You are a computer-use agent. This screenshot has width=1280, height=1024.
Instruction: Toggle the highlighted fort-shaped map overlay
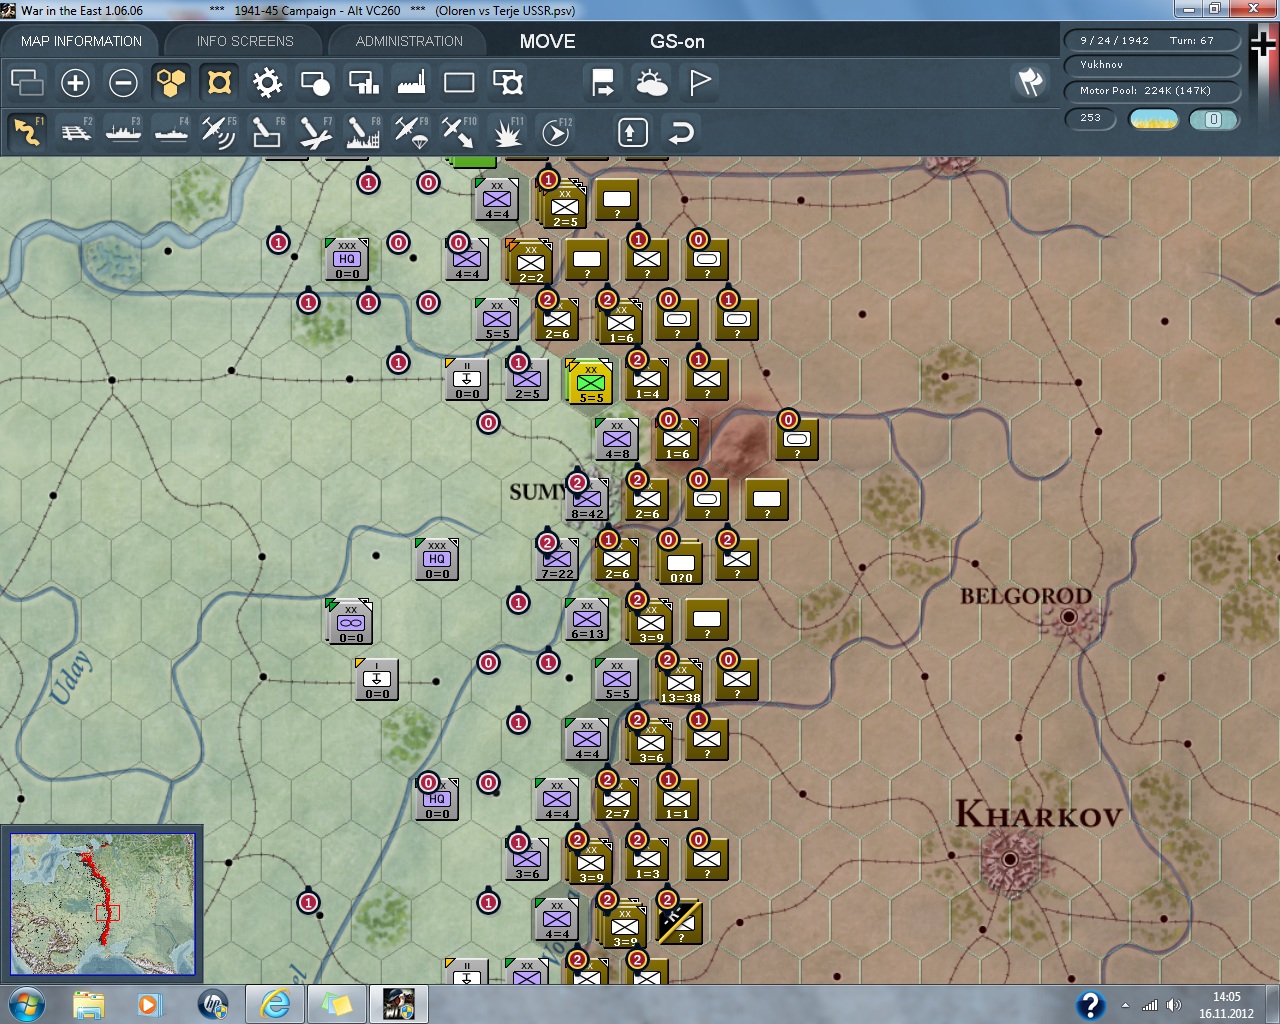click(219, 82)
